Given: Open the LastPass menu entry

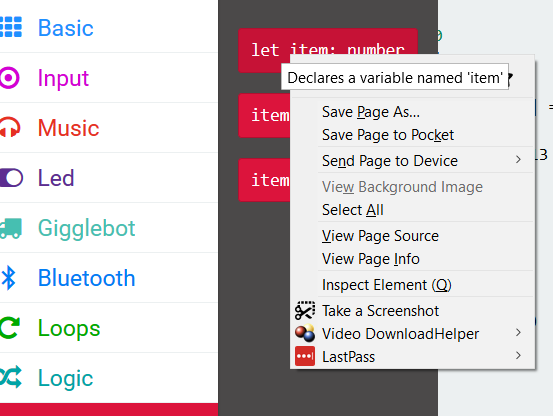Looking at the screenshot, I should (412, 356).
